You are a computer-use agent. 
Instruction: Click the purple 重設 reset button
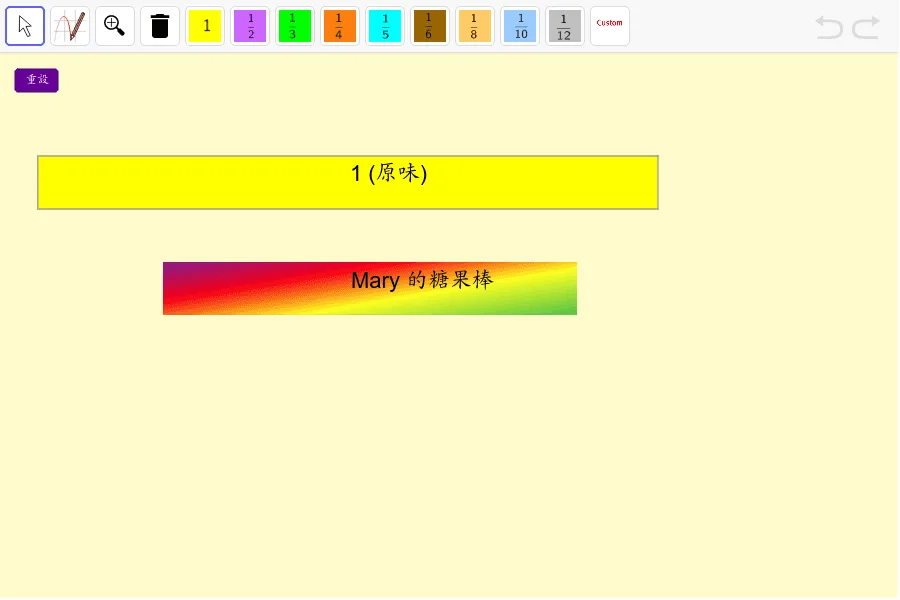[37, 80]
